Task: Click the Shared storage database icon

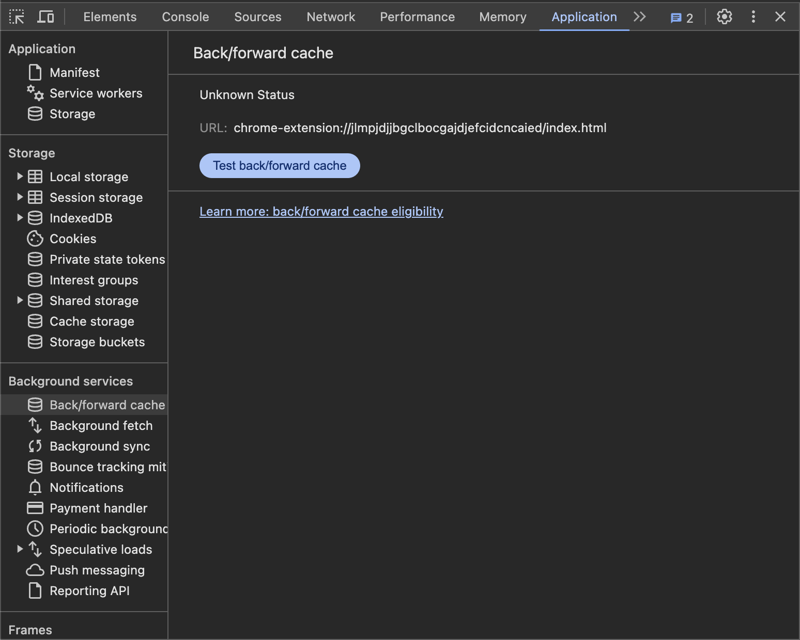Action: coord(35,301)
